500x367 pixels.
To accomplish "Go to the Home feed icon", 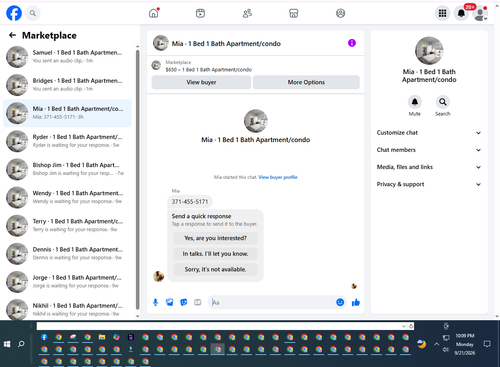I will click(154, 13).
